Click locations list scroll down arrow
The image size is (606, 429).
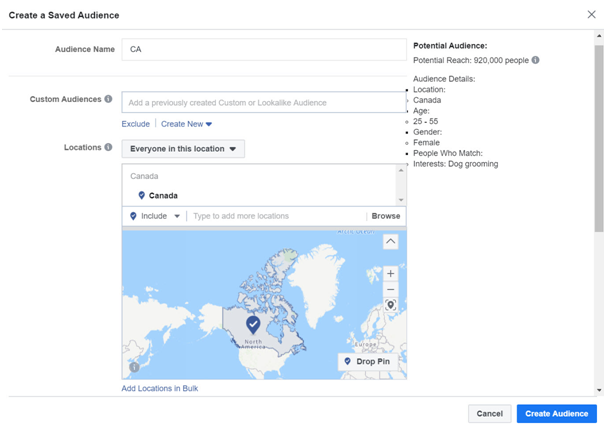(401, 200)
